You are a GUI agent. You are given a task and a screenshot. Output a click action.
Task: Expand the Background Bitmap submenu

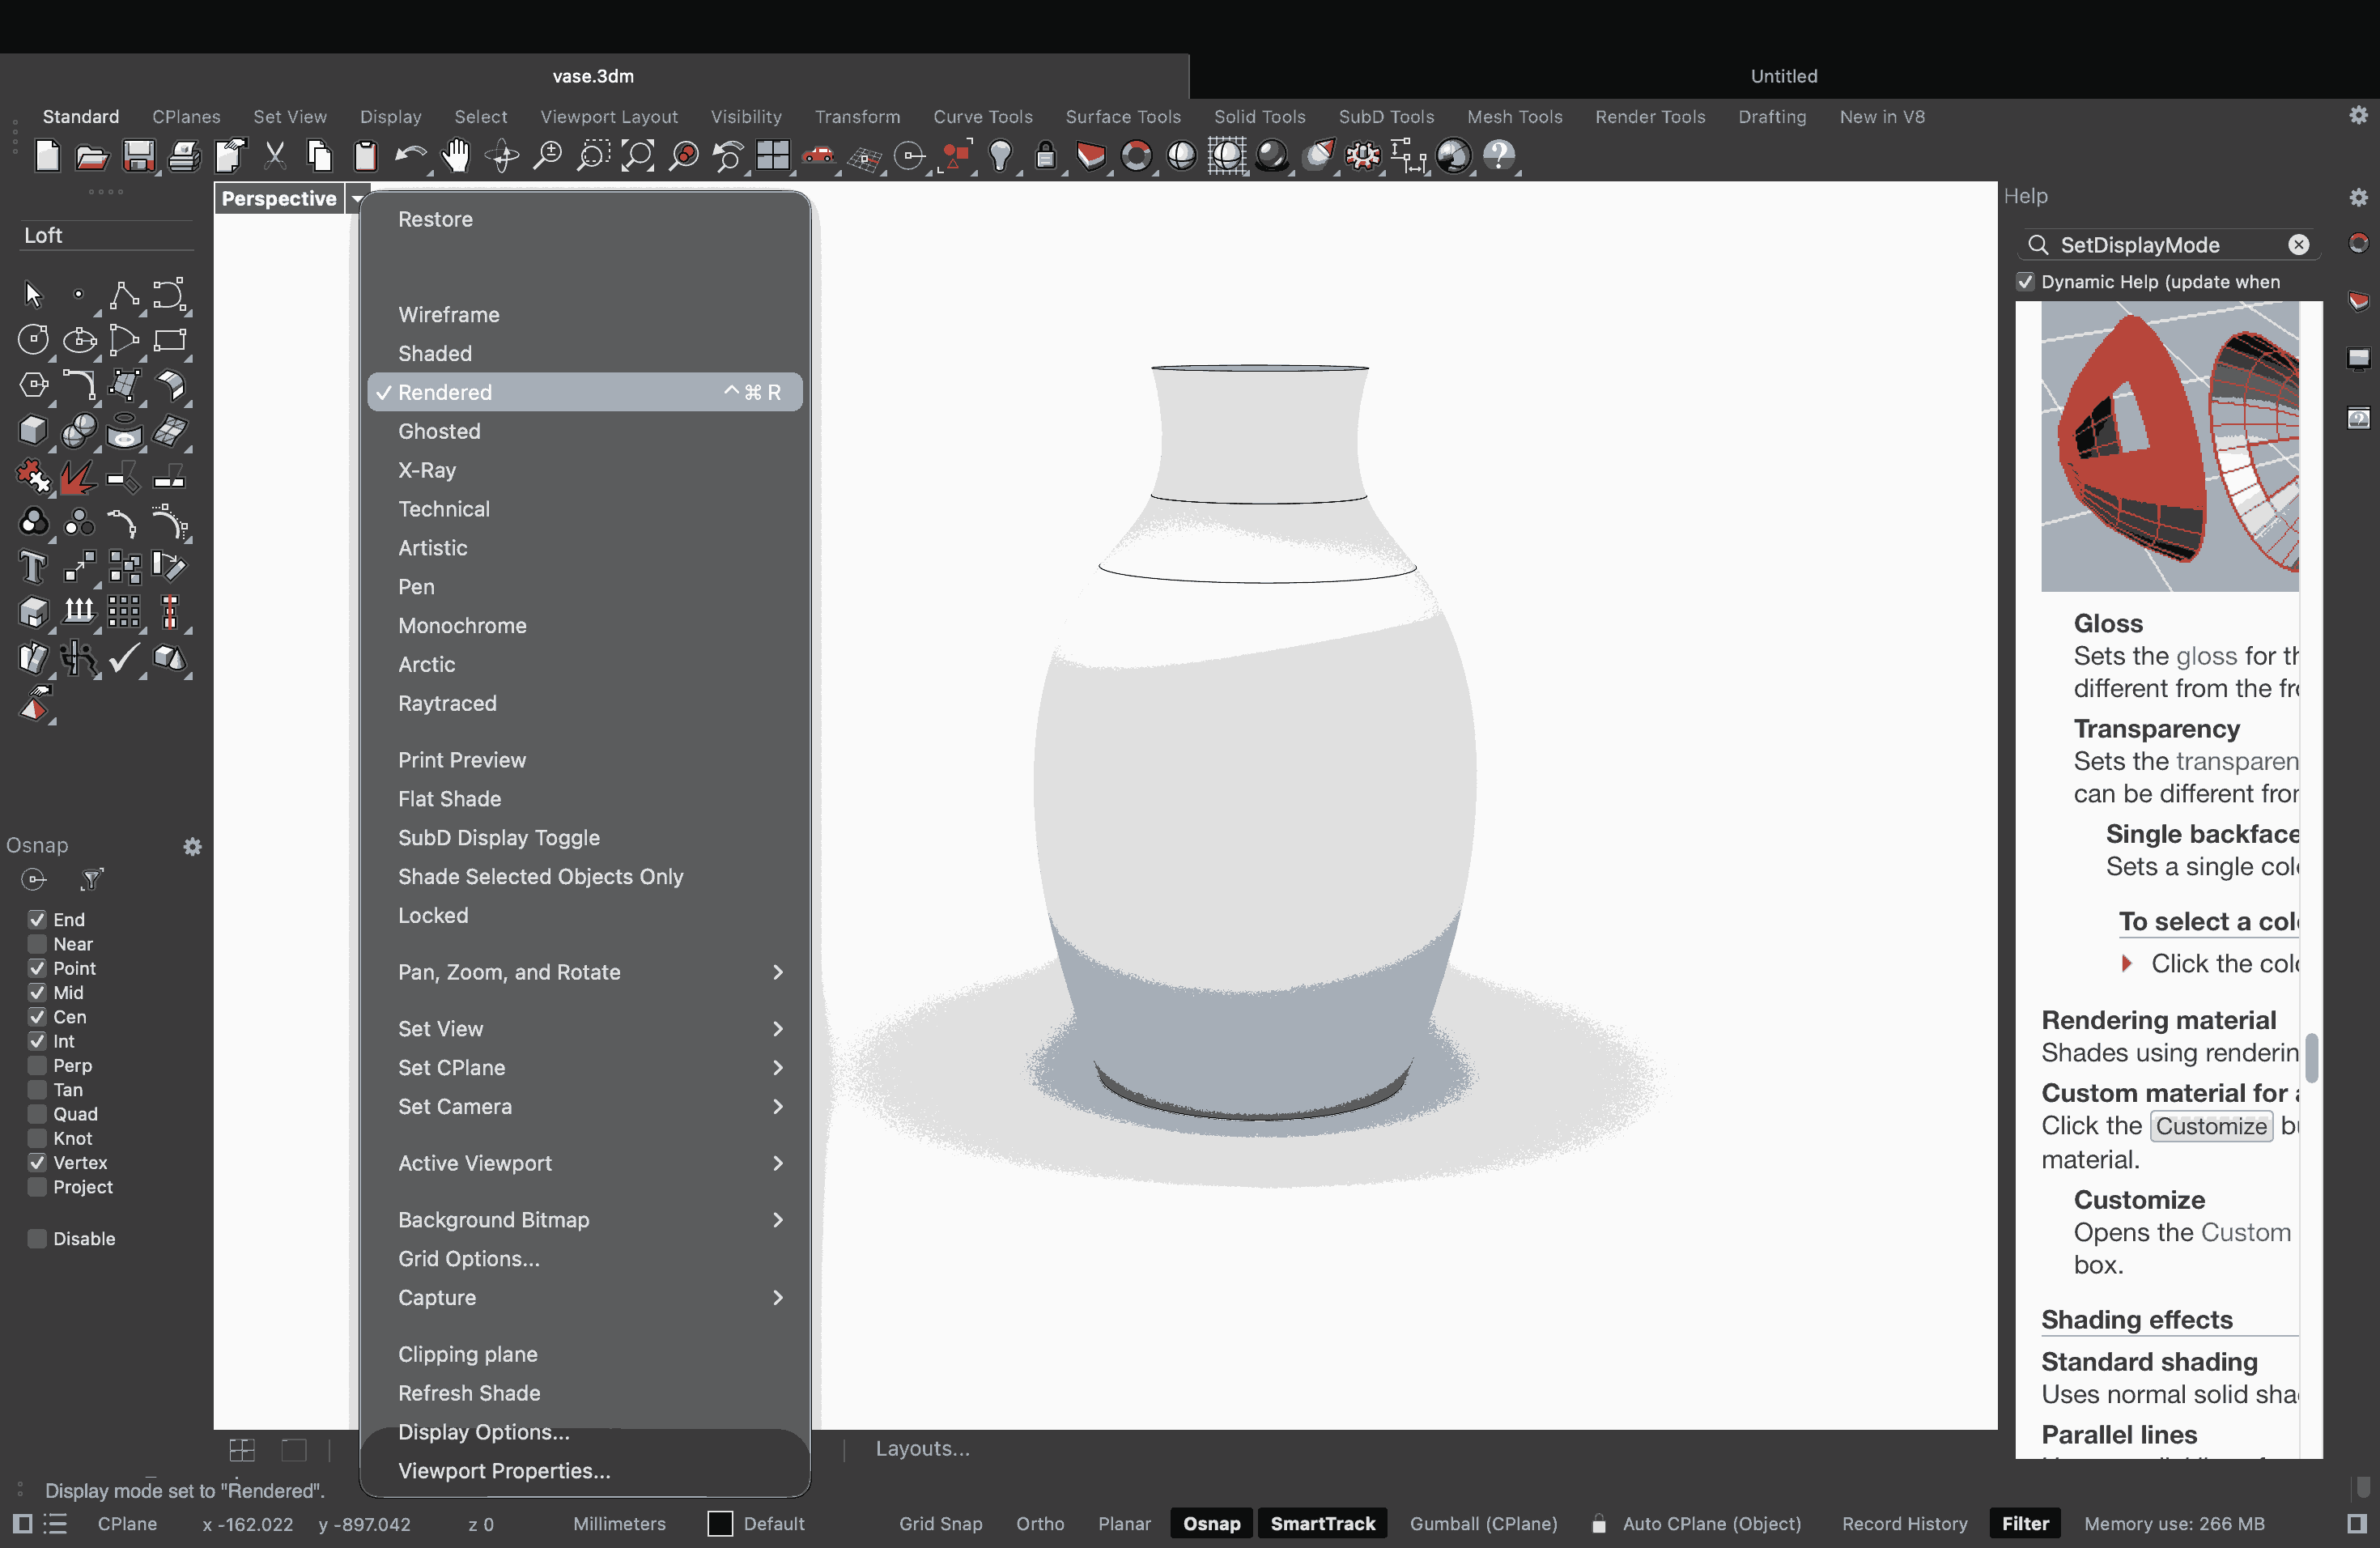click(x=493, y=1219)
